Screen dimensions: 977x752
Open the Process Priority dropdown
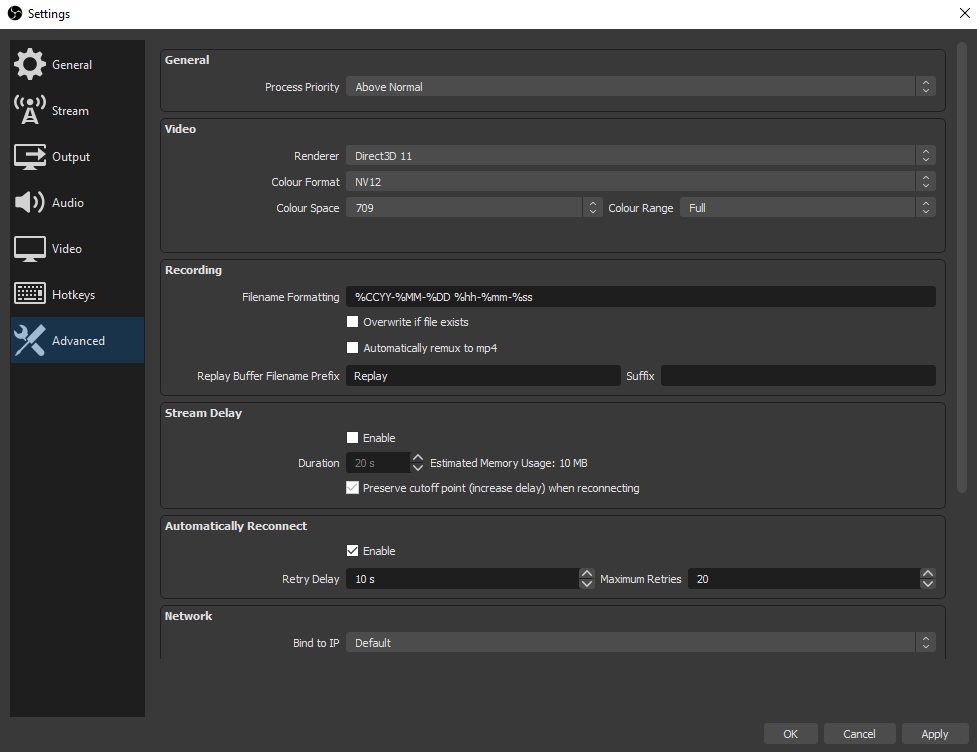(640, 87)
